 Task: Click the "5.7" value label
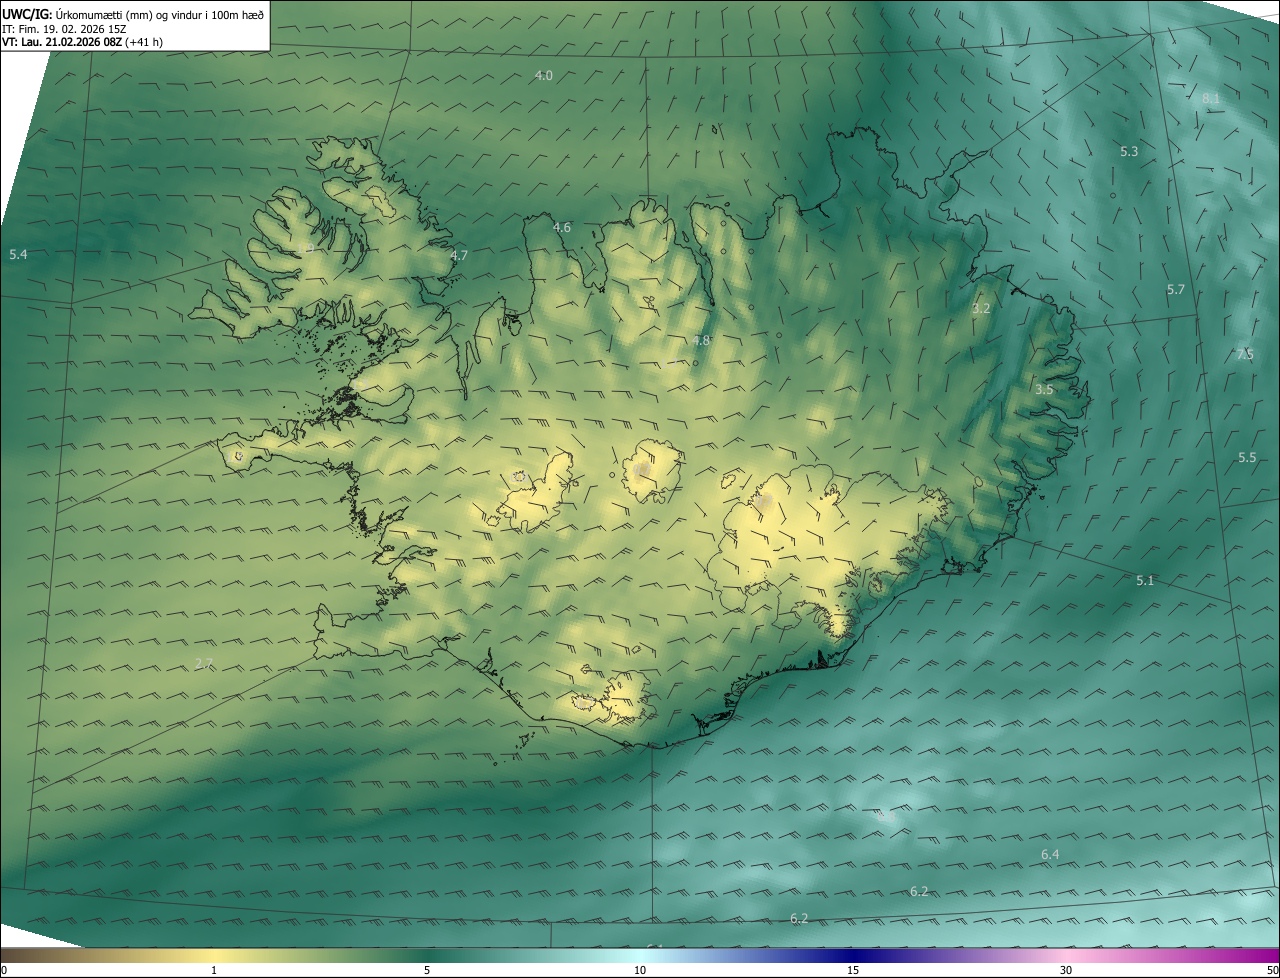[1175, 290]
